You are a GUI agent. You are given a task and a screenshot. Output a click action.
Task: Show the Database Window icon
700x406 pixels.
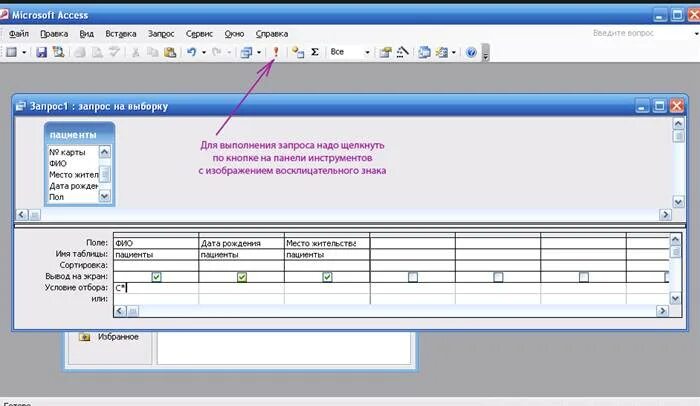point(424,52)
